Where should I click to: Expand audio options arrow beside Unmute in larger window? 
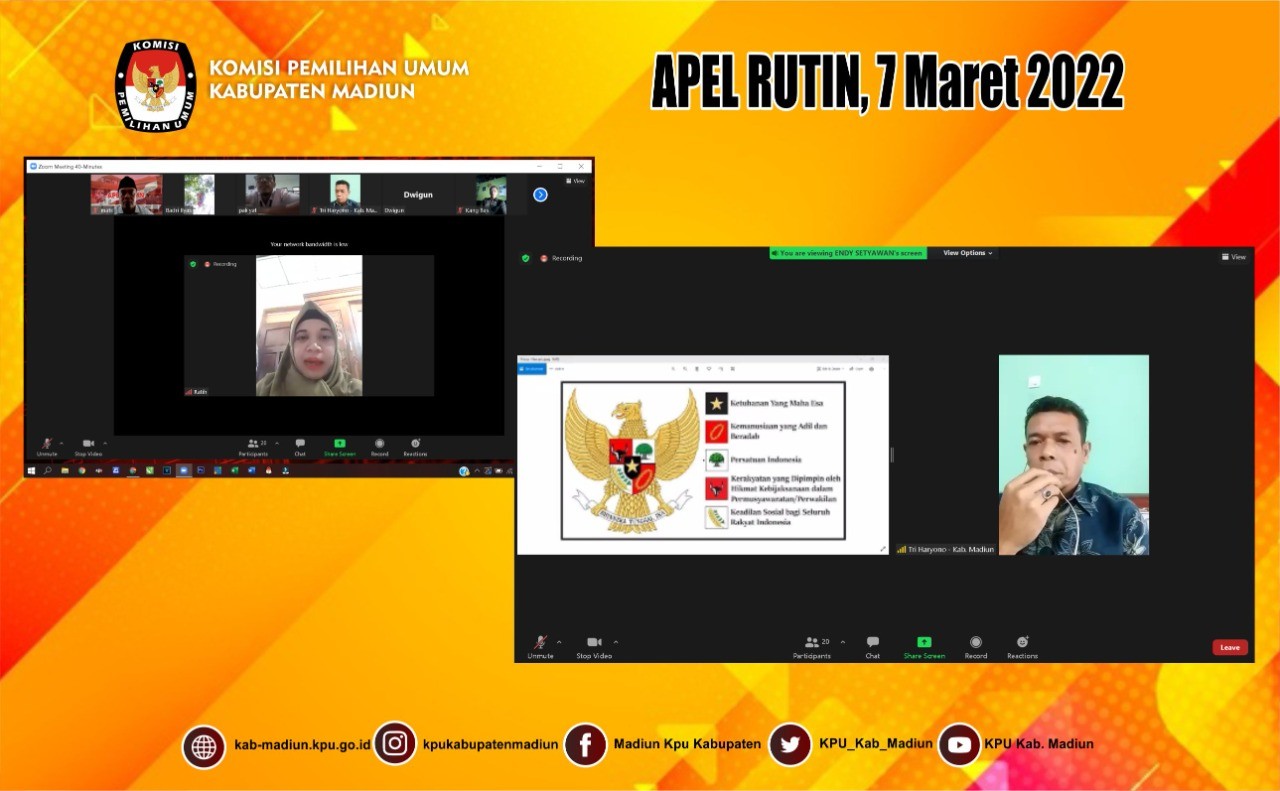(x=559, y=642)
